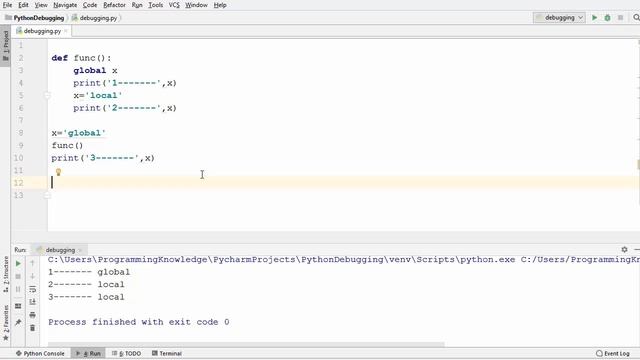Collapse code fold marker at line 5

click(x=47, y=96)
